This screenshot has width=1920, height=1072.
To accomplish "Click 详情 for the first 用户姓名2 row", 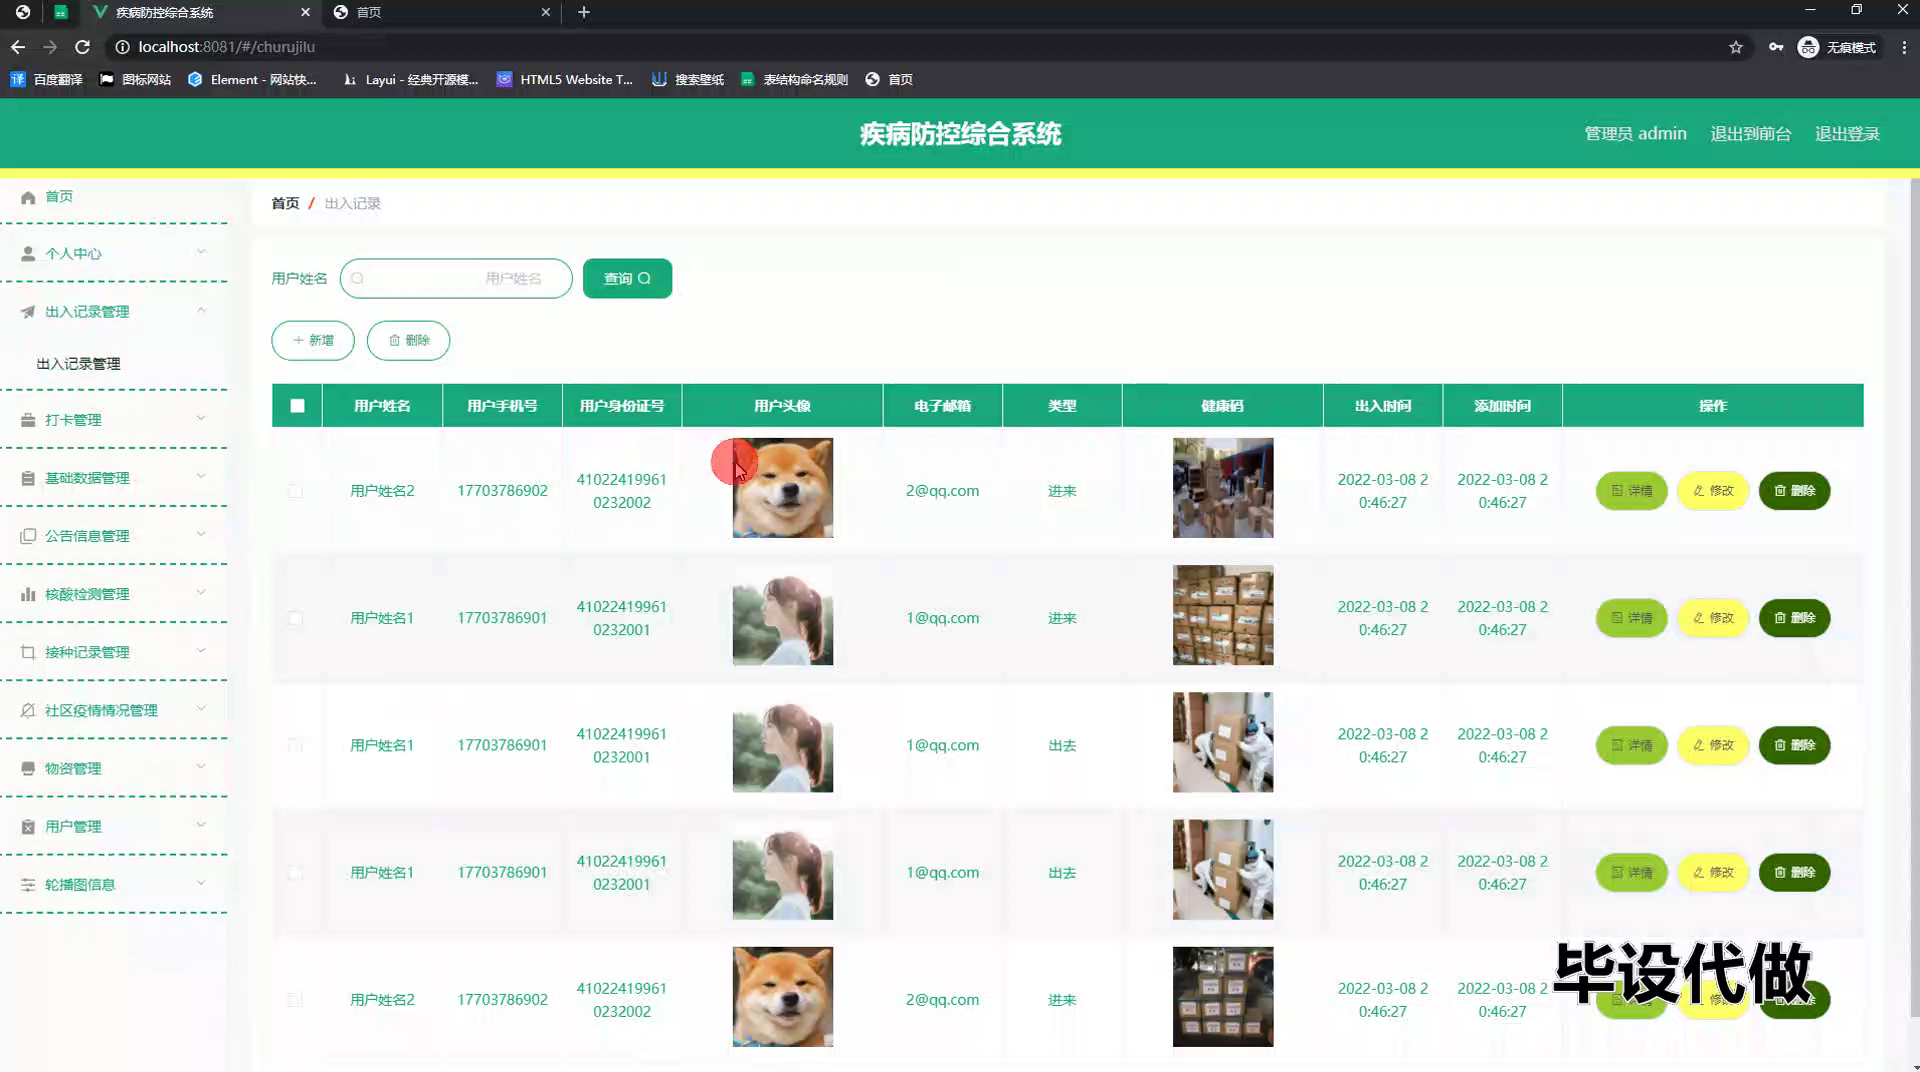I will pyautogui.click(x=1631, y=490).
